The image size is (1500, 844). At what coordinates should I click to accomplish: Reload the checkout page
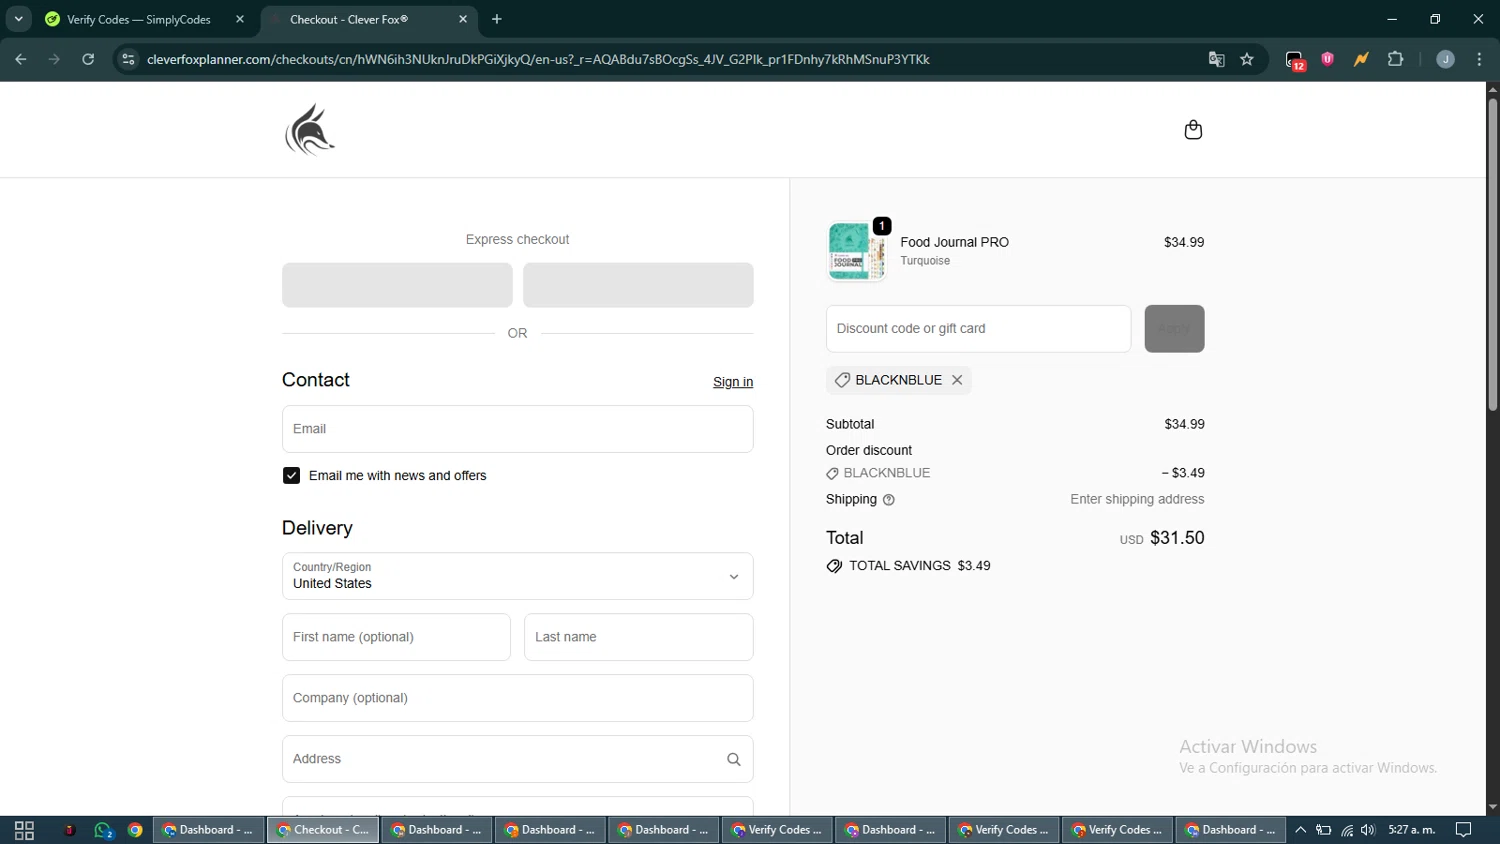[88, 60]
